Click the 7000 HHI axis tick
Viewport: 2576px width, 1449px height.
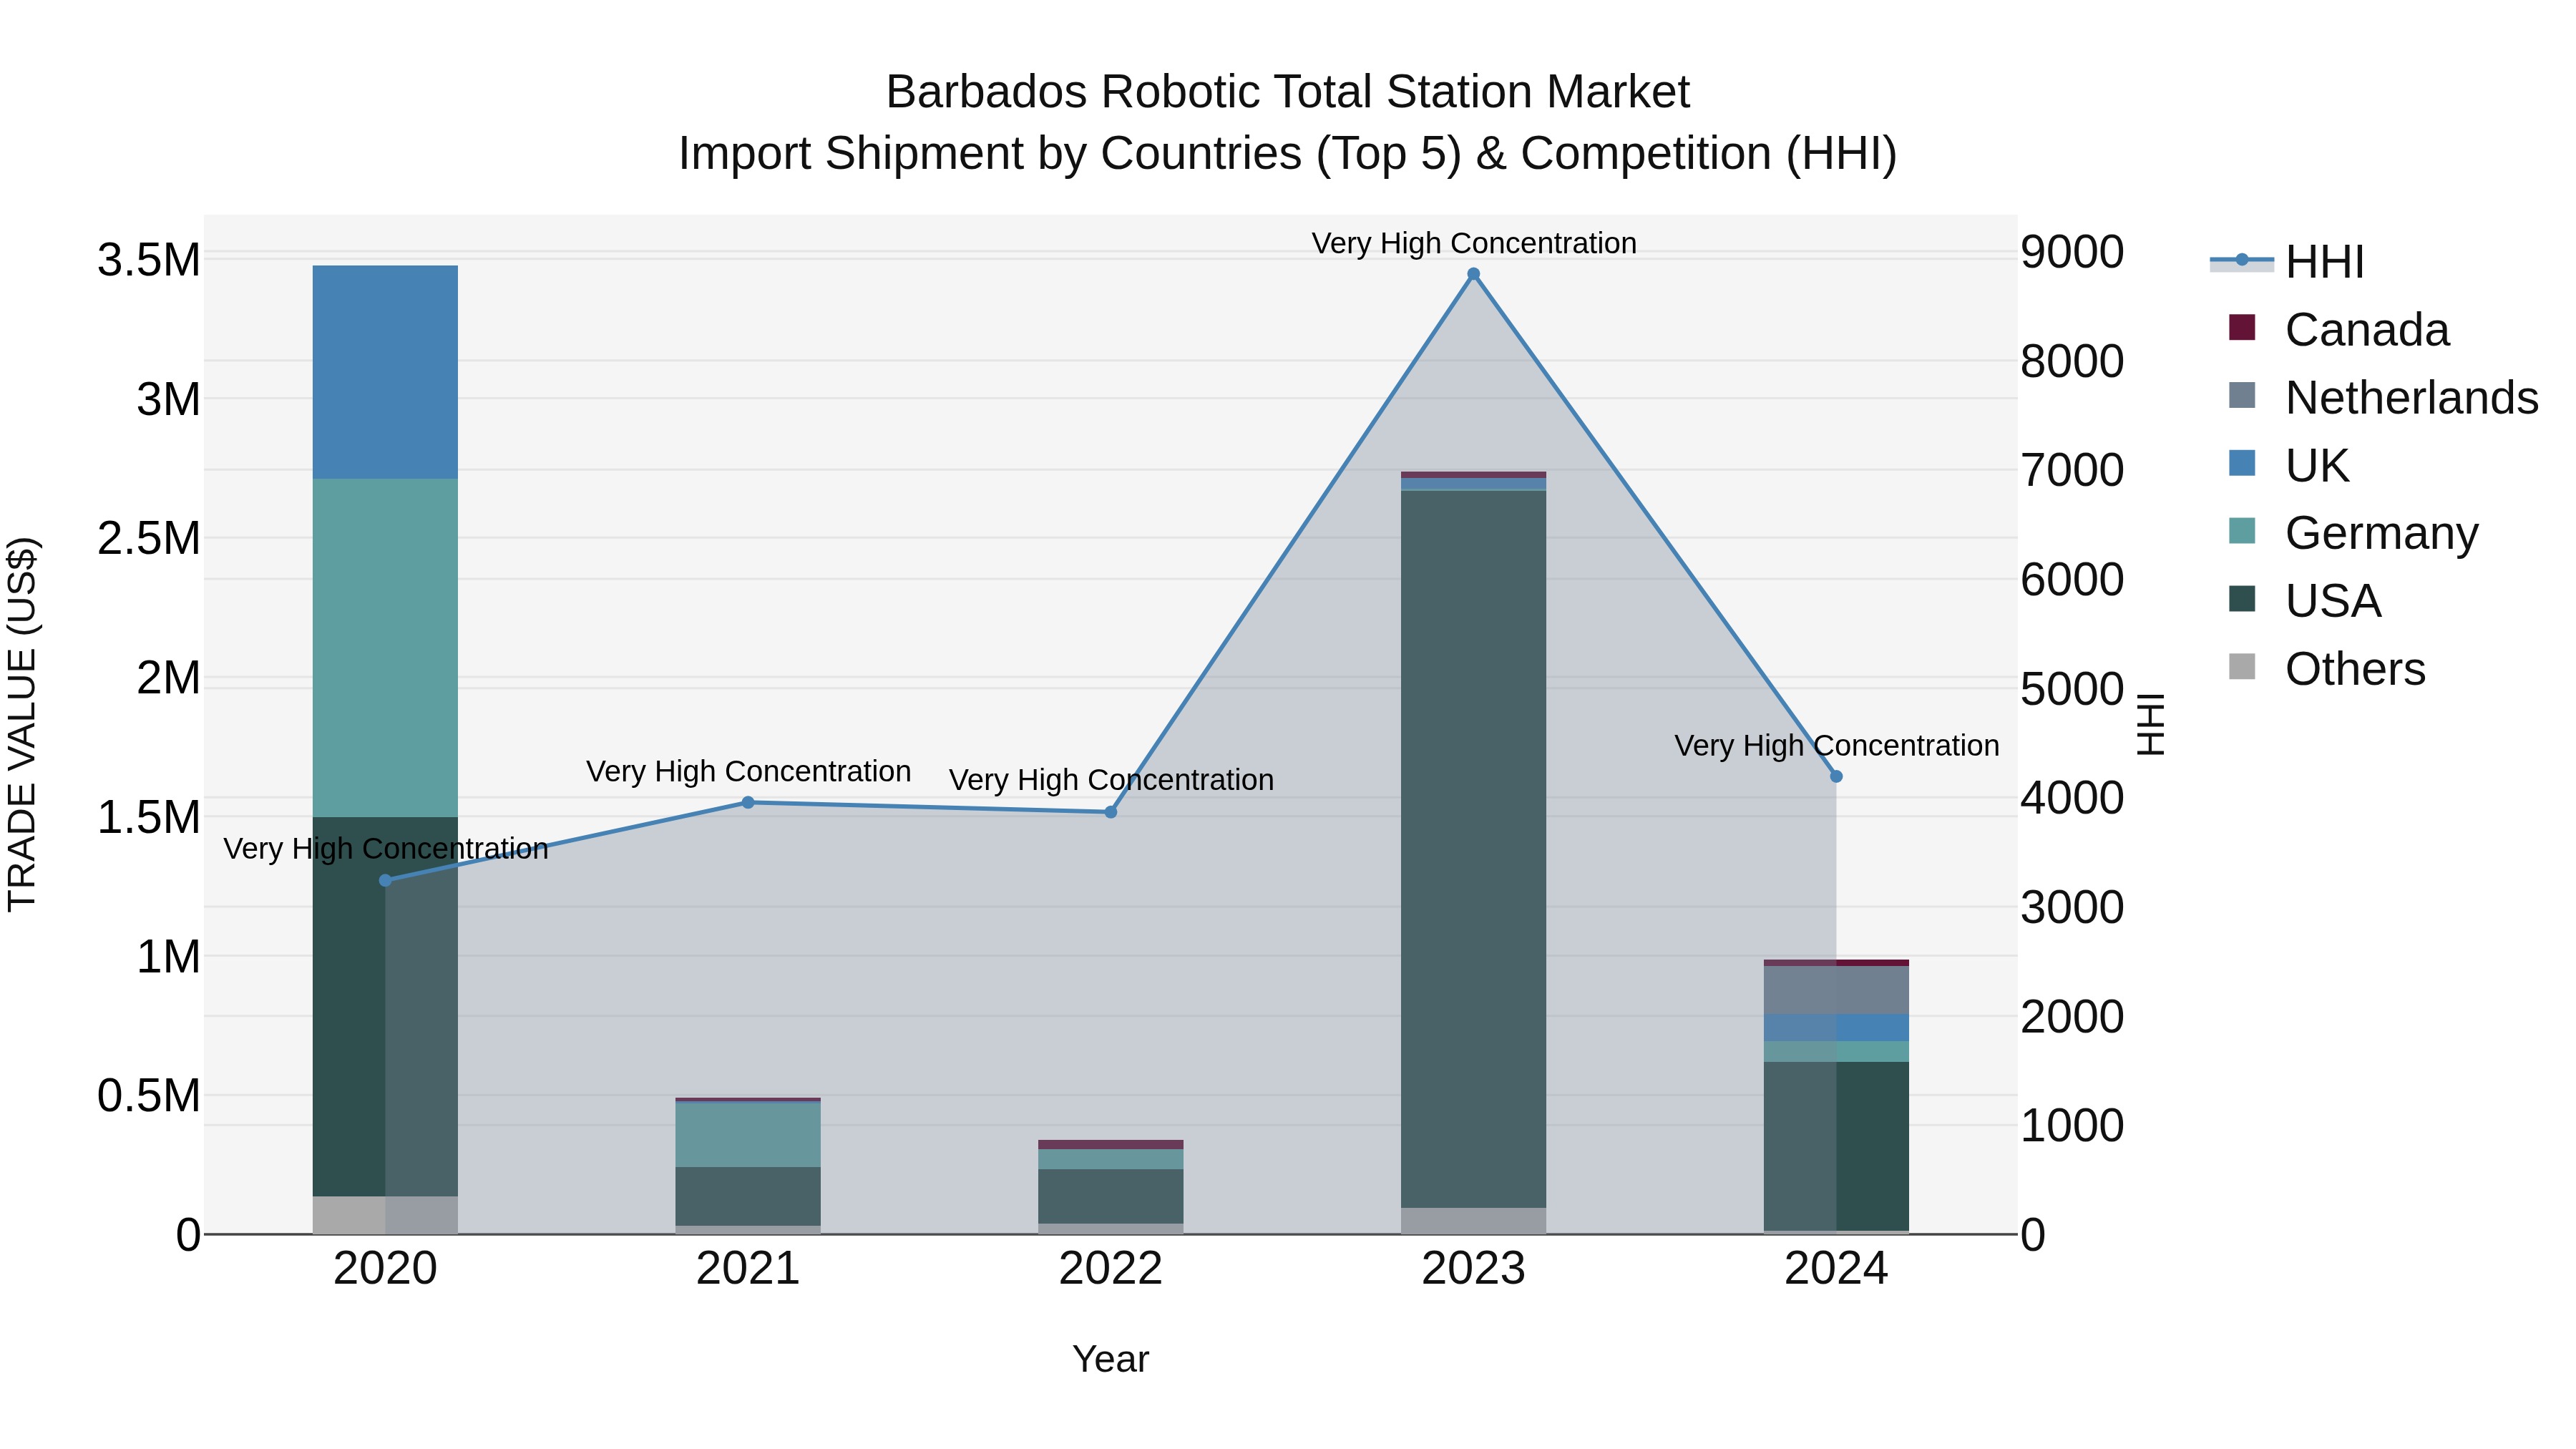tap(2072, 470)
